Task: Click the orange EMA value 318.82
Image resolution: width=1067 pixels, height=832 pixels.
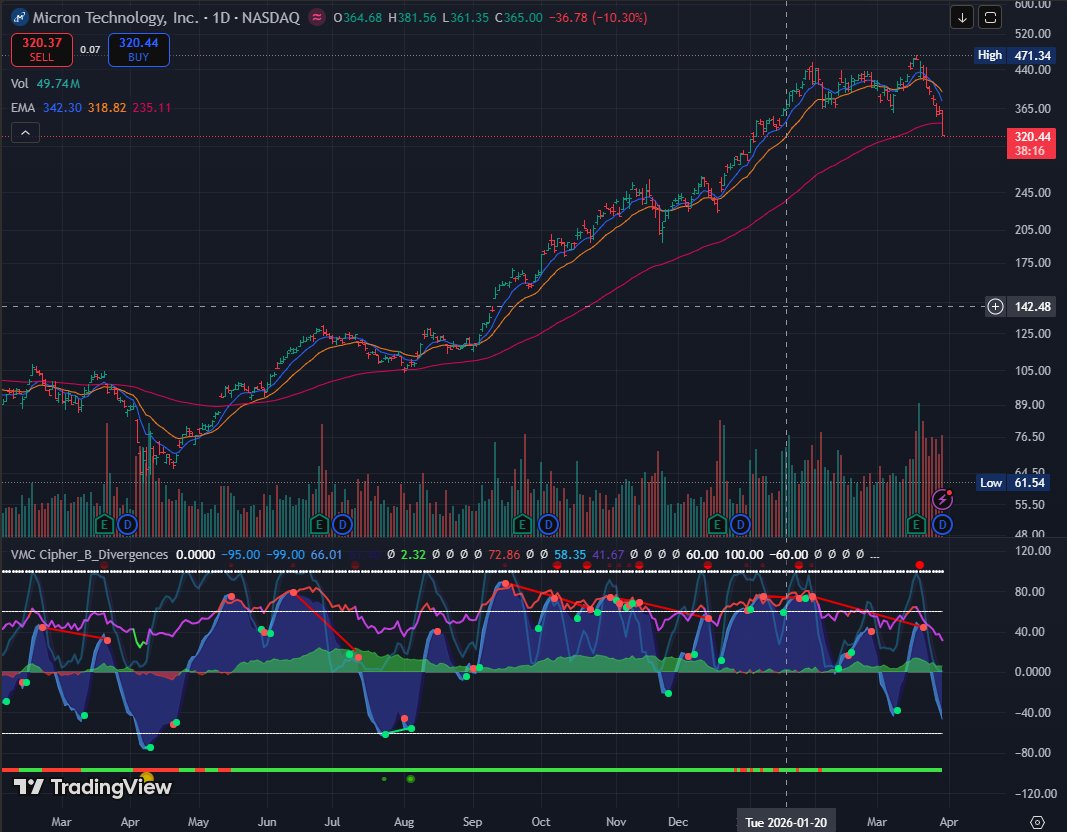Action: click(x=107, y=107)
